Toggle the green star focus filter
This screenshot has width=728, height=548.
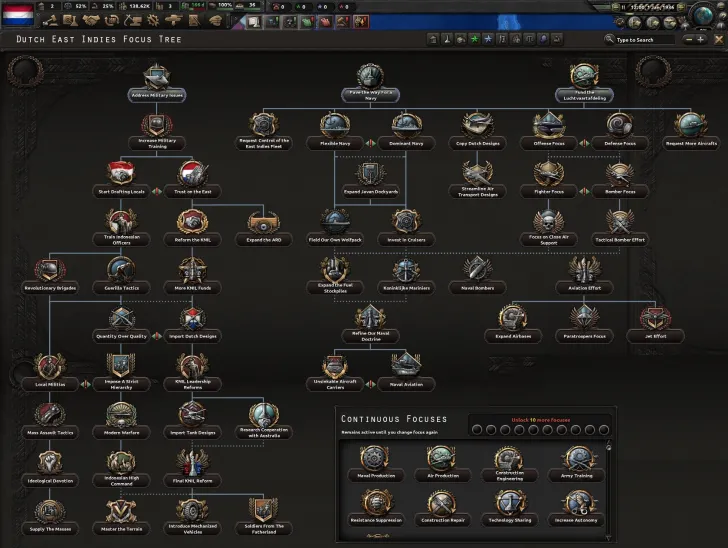[473, 40]
